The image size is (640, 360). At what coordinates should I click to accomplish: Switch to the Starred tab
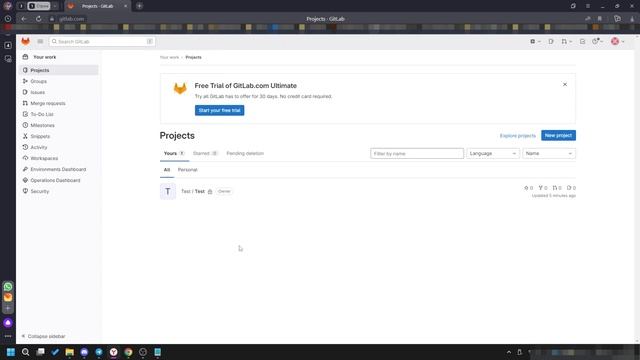click(x=205, y=153)
